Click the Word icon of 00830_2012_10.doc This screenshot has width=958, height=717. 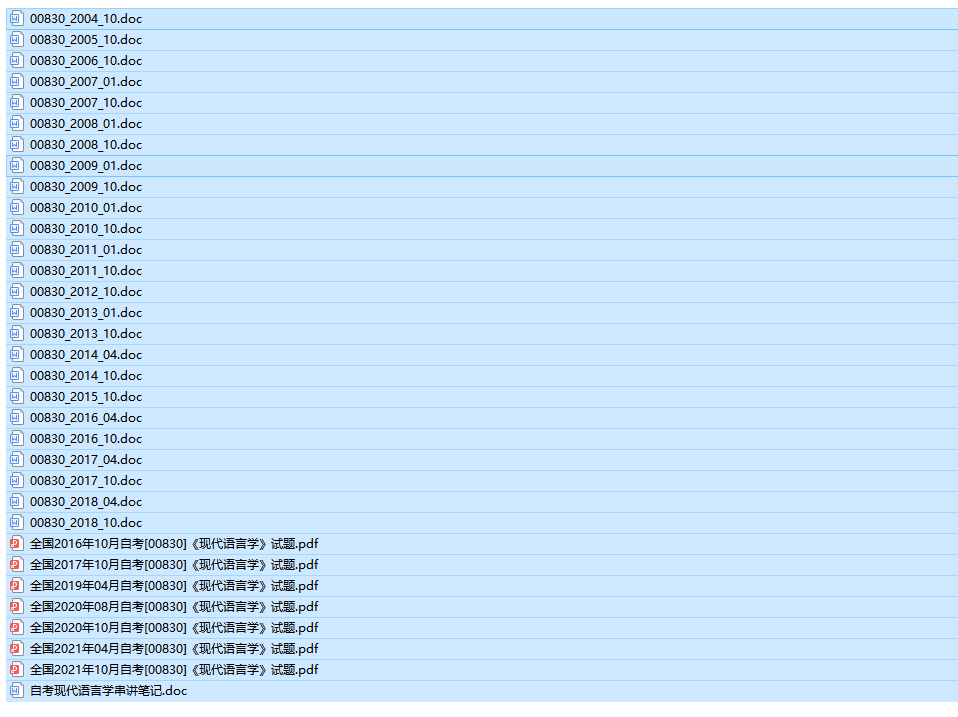point(16,291)
